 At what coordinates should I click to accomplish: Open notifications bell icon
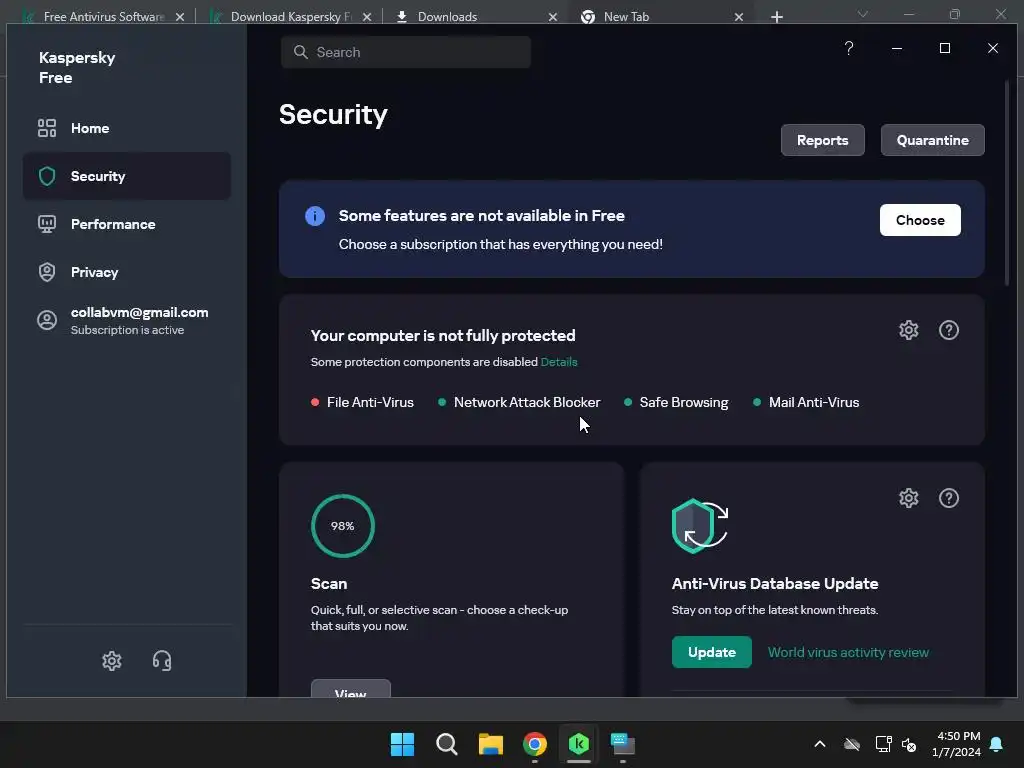[x=997, y=744]
